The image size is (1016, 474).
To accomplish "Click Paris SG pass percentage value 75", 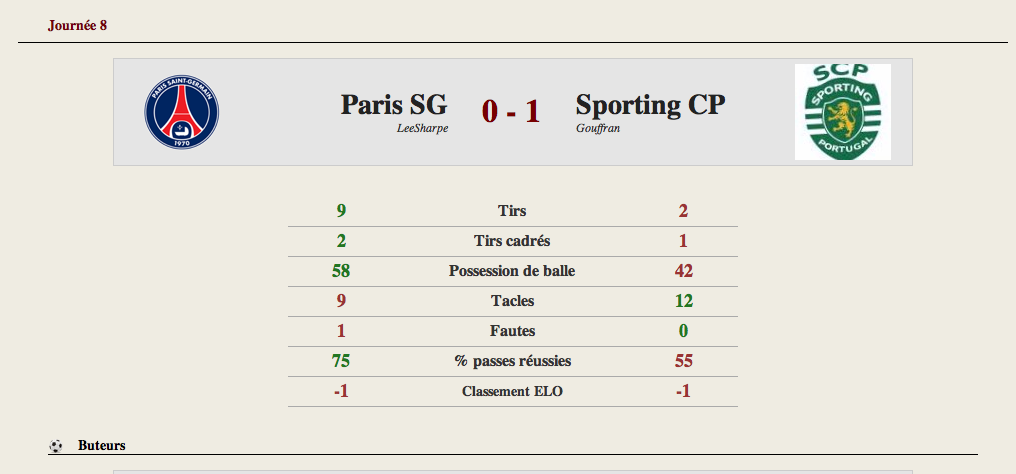I will point(341,361).
